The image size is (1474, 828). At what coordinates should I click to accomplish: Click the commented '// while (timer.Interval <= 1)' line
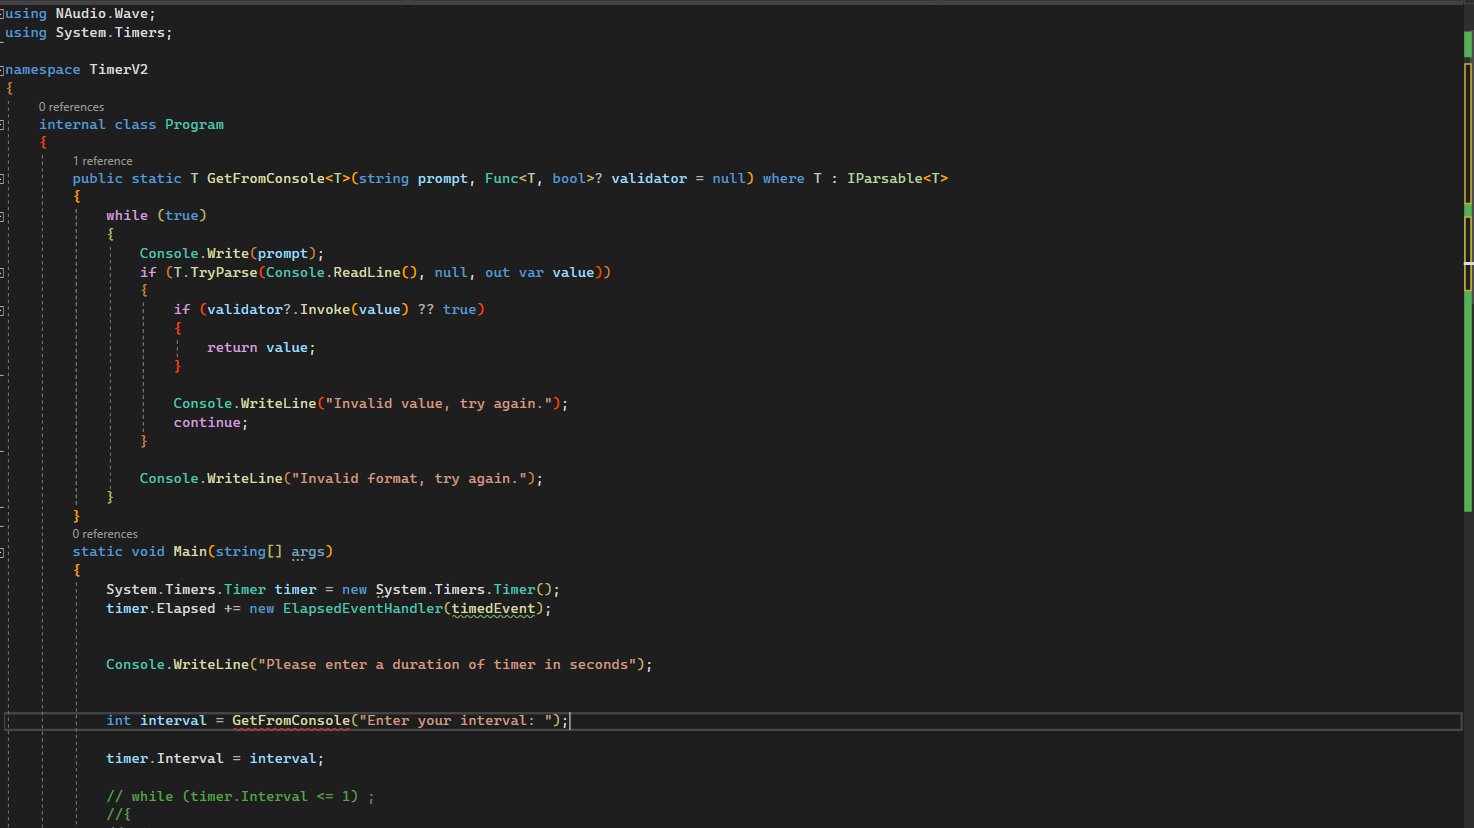pos(240,797)
